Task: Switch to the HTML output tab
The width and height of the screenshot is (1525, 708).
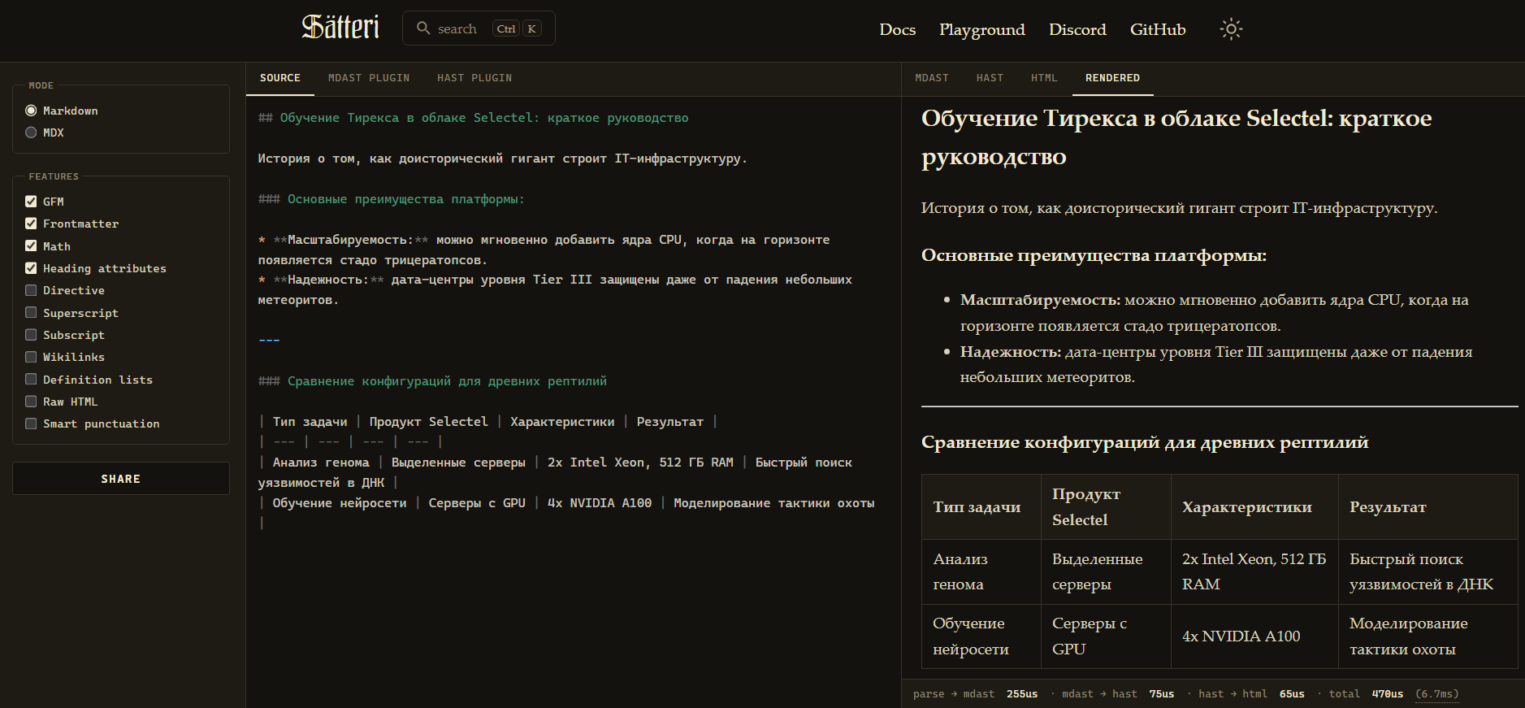Action: [x=1044, y=78]
